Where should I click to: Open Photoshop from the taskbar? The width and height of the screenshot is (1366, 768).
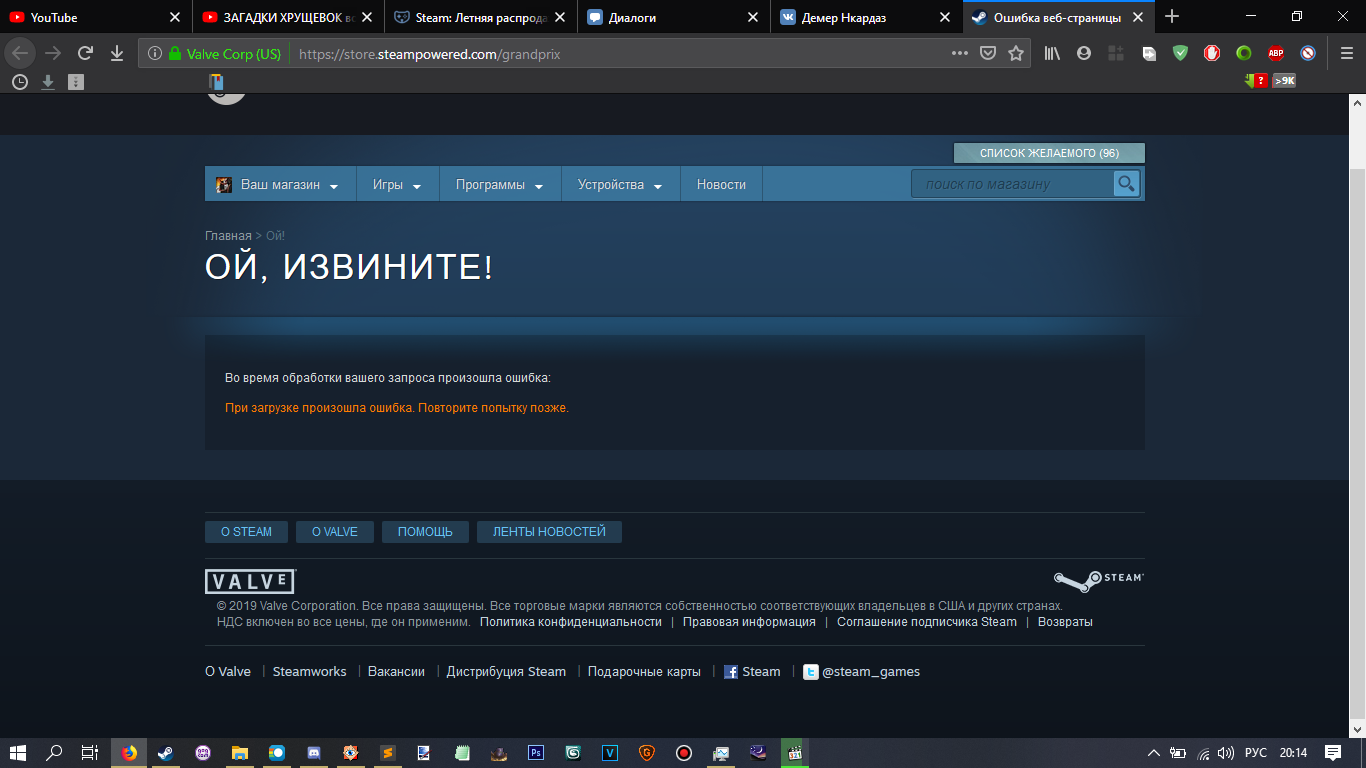[535, 753]
